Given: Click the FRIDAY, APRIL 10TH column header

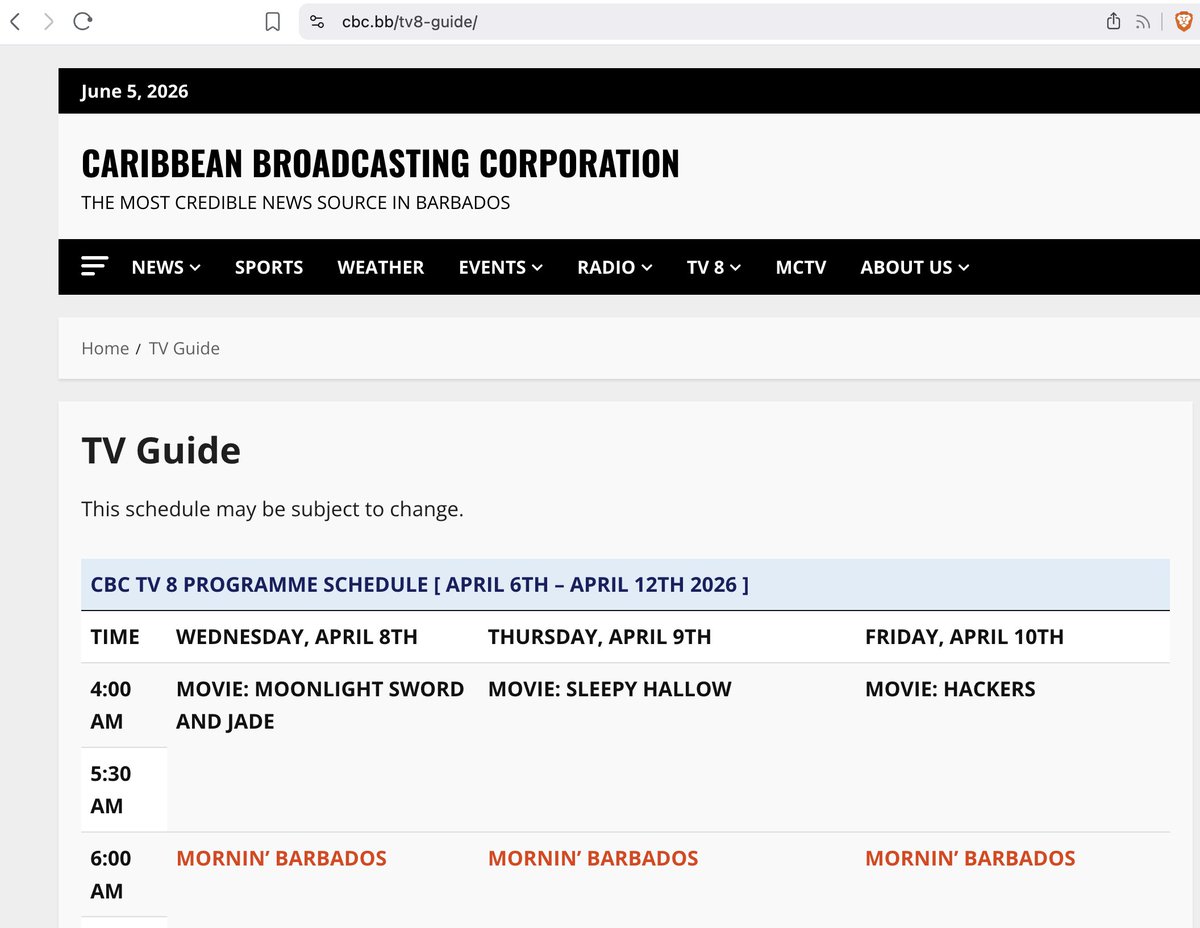Looking at the screenshot, I should [x=964, y=636].
